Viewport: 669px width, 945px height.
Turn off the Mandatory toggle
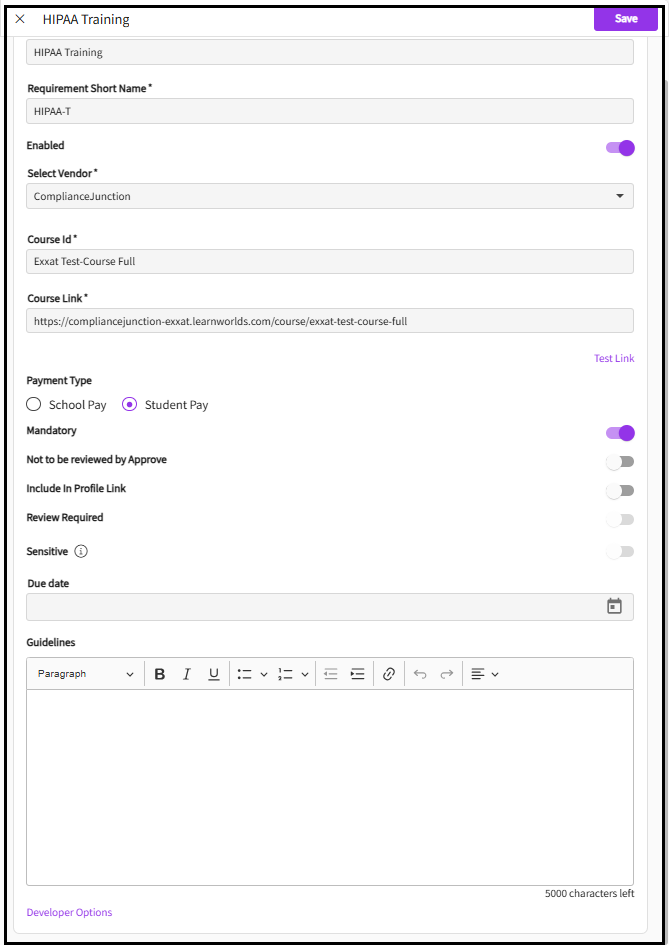620,433
